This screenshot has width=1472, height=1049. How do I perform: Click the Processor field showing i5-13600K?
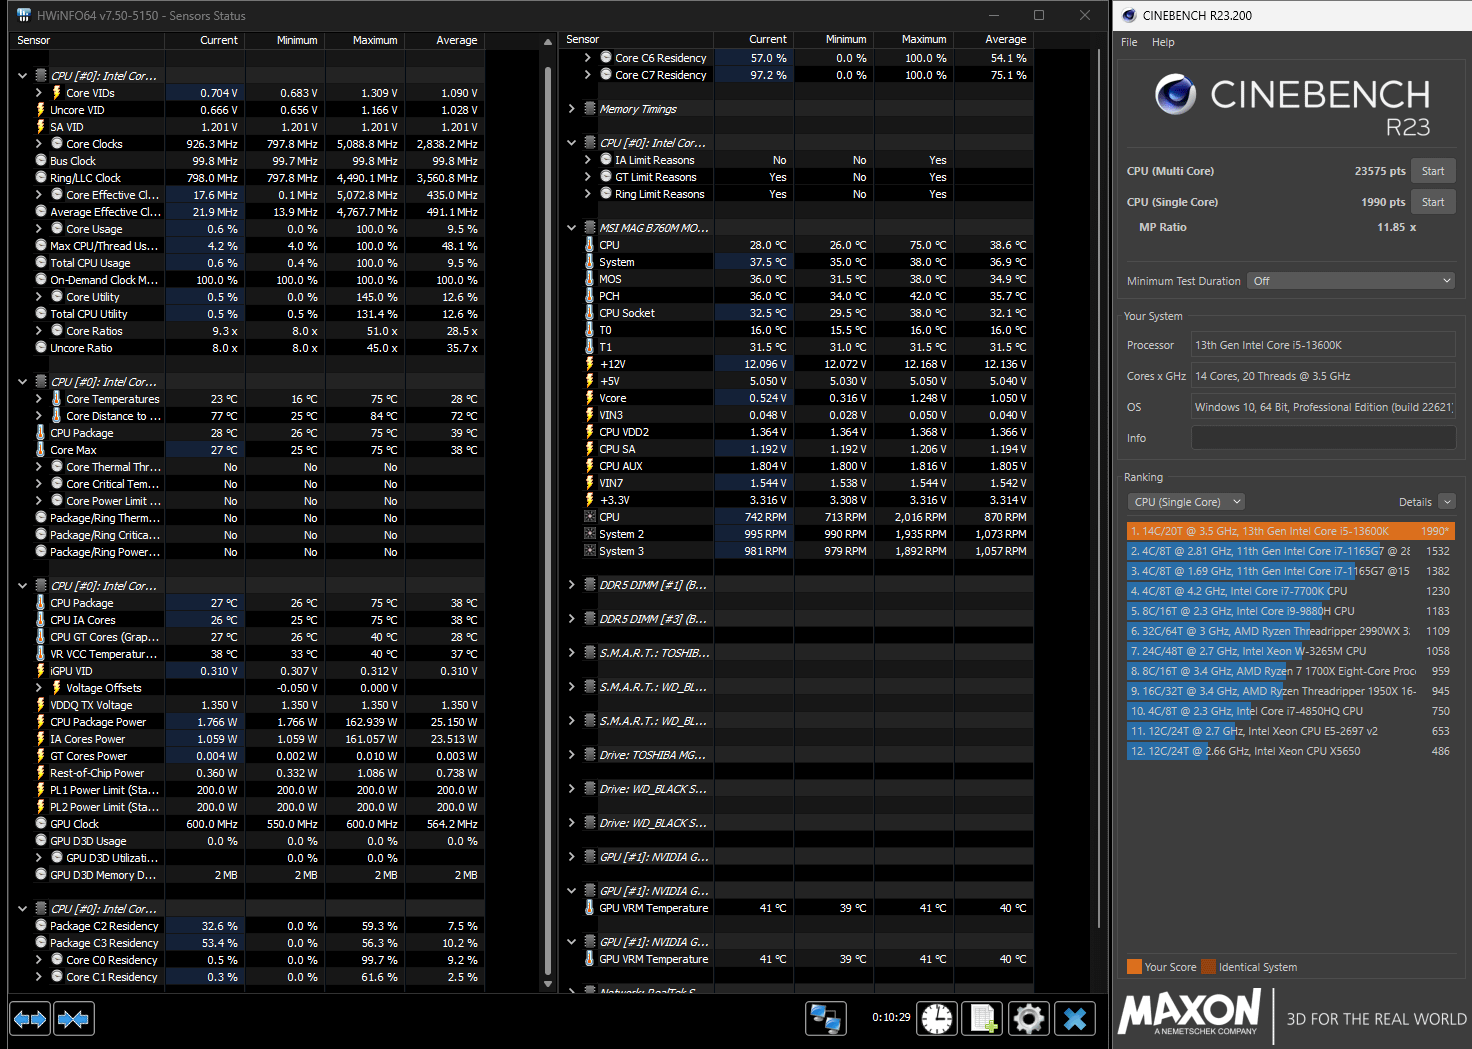click(x=1323, y=345)
